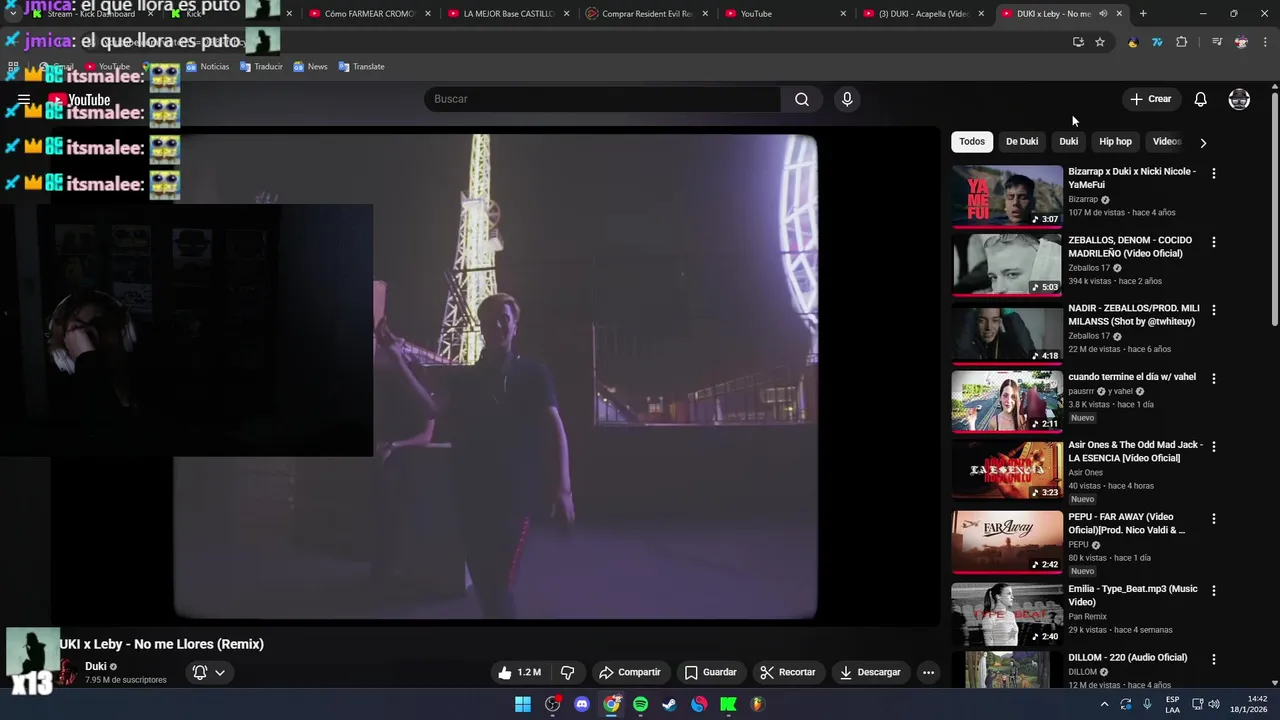
Task: Open options for PEPU - FAR AWAY video
Action: click(x=1214, y=519)
